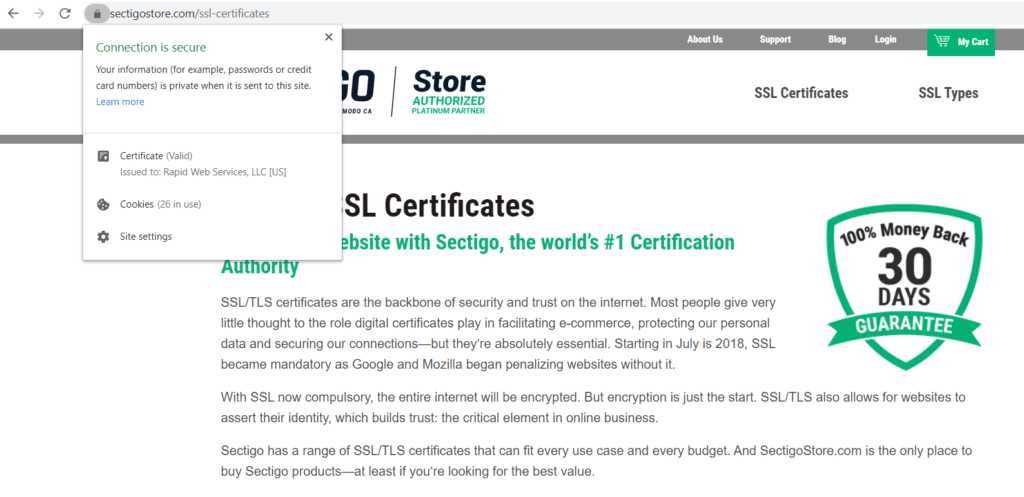View the Certificate (Valid) details

click(x=155, y=156)
